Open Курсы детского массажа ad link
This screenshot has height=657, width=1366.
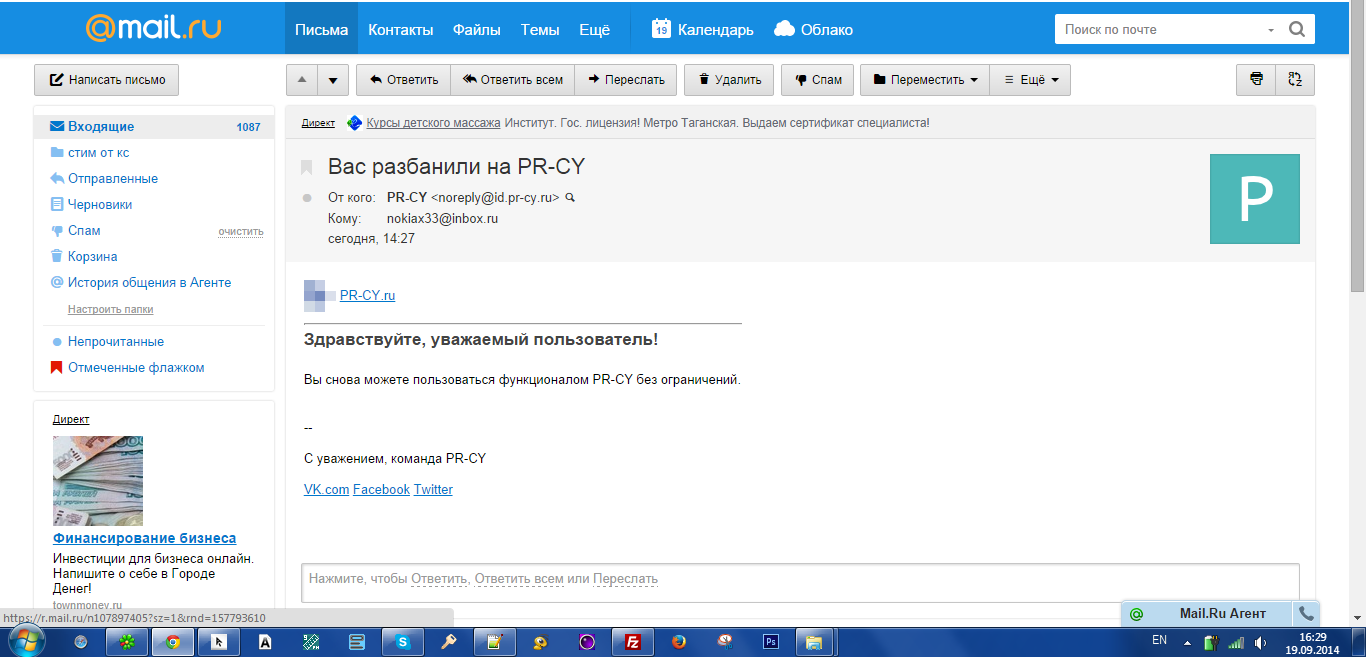433,123
